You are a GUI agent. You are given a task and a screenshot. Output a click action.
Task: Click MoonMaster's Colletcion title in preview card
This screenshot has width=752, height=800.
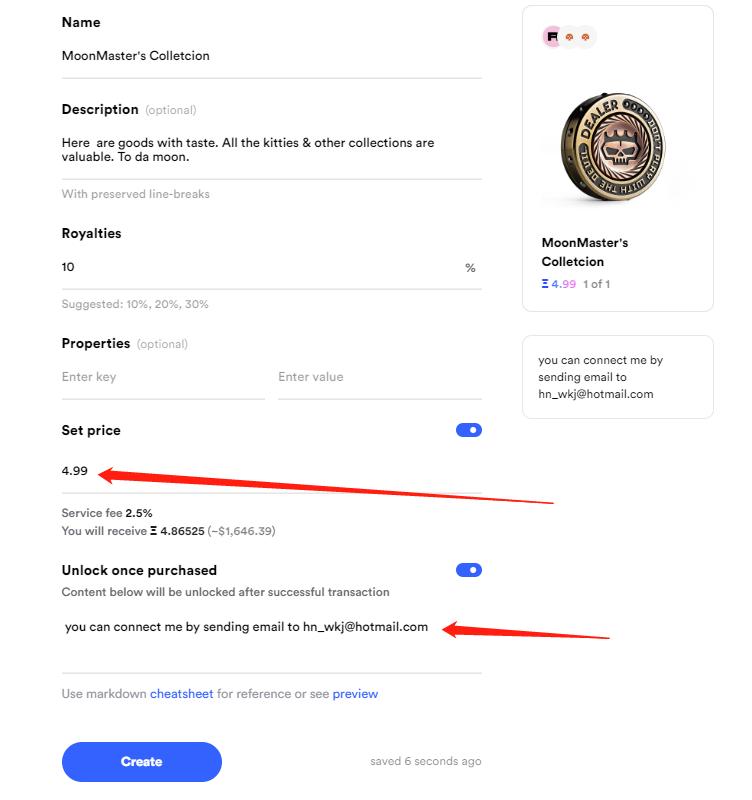(585, 252)
